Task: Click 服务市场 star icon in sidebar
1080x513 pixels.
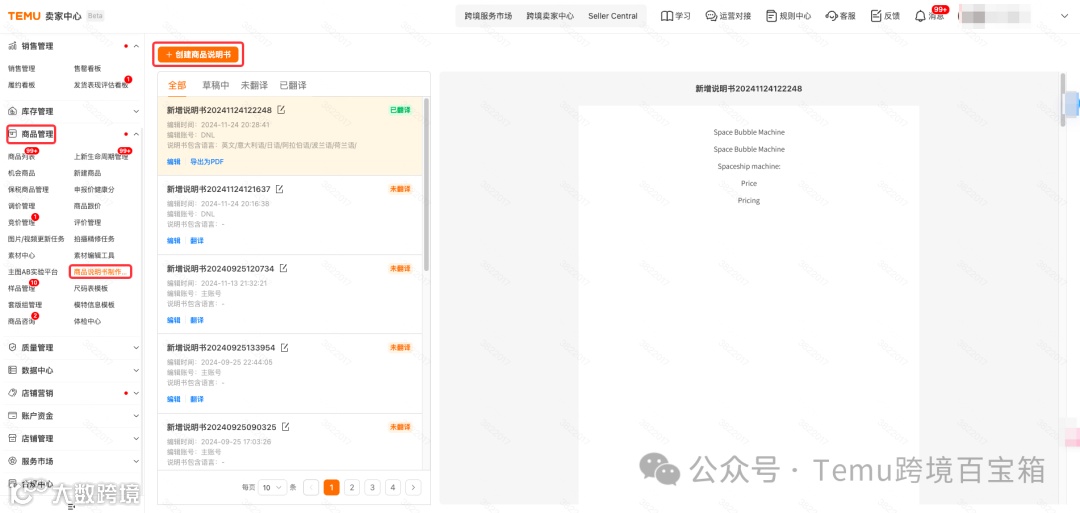Action: tap(12, 461)
